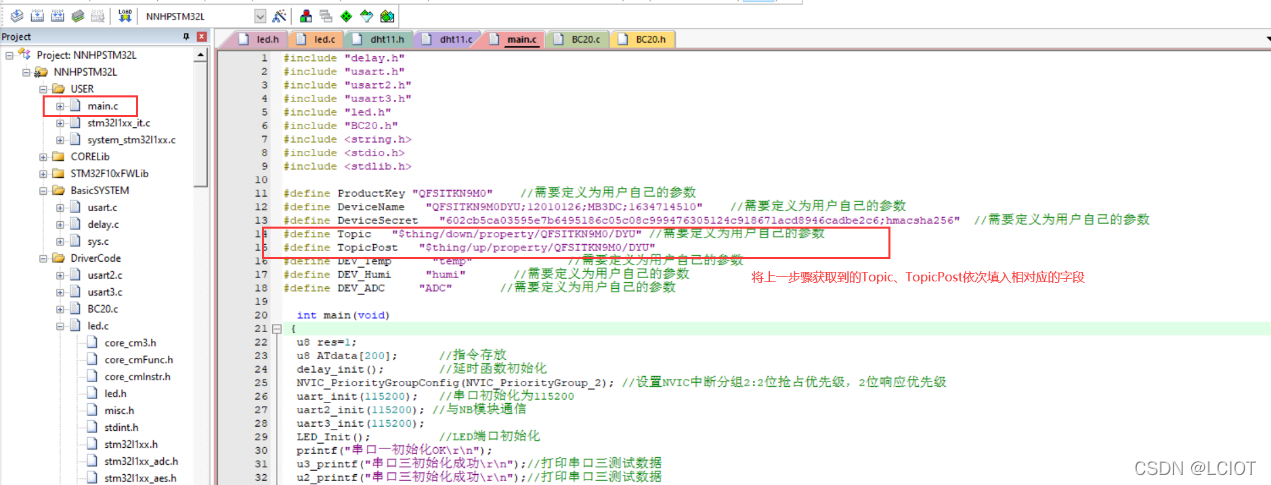This screenshot has height=485, width=1271.
Task: Open the NNHPSTM32L target selection dropdown
Action: tap(260, 16)
